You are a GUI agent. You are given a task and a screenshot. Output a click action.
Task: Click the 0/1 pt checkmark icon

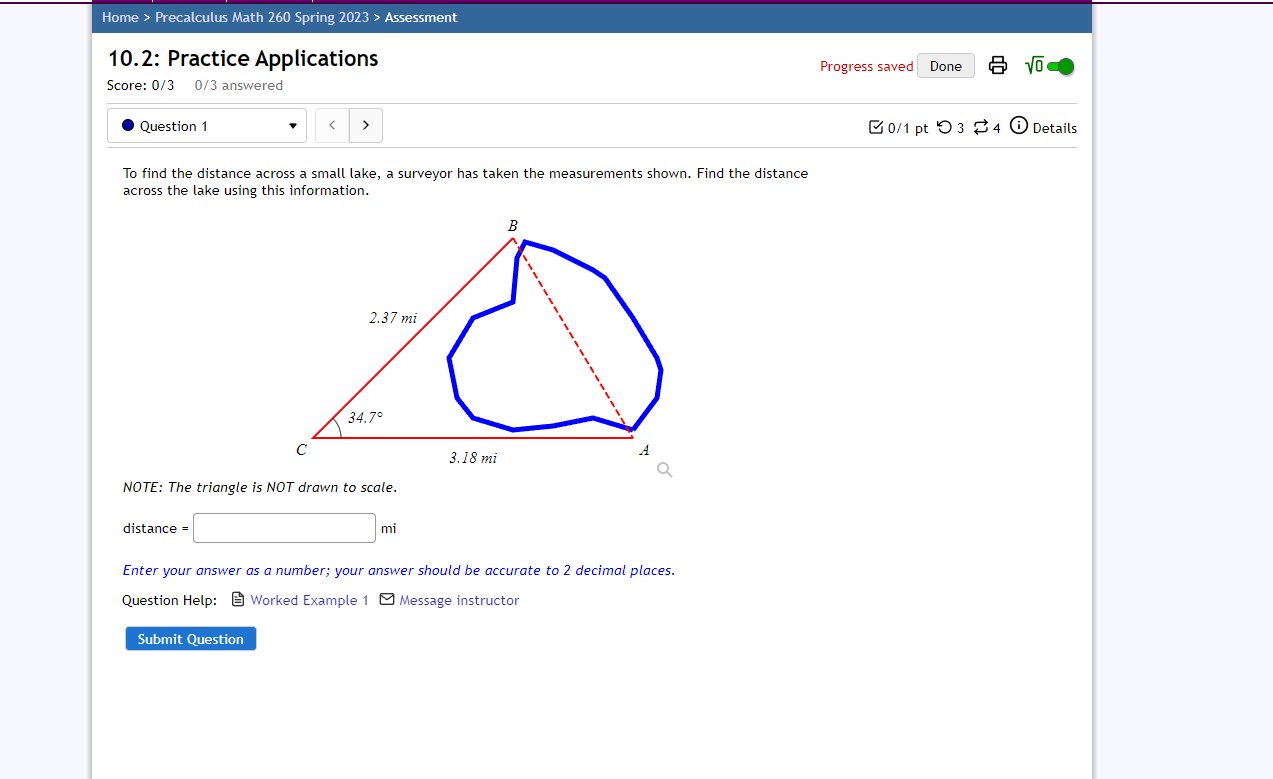click(x=877, y=126)
